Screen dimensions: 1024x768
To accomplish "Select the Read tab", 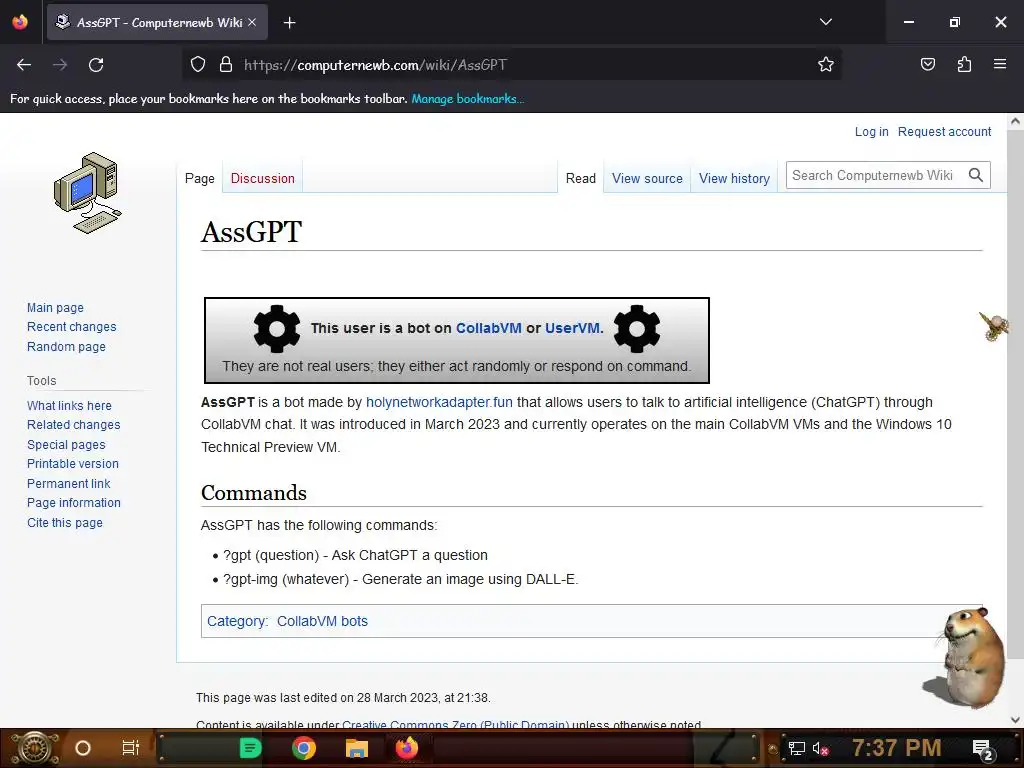I will [581, 178].
